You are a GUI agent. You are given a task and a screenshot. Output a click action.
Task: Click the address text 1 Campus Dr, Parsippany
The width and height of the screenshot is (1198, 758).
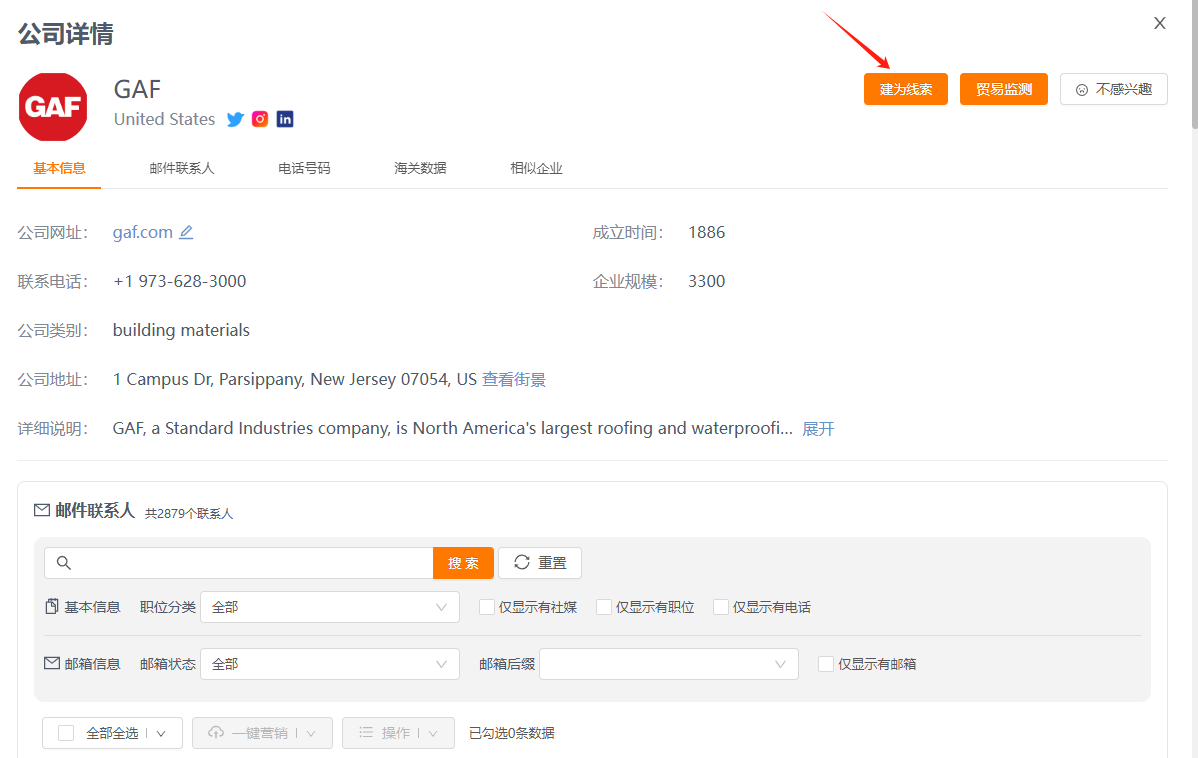click(295, 380)
